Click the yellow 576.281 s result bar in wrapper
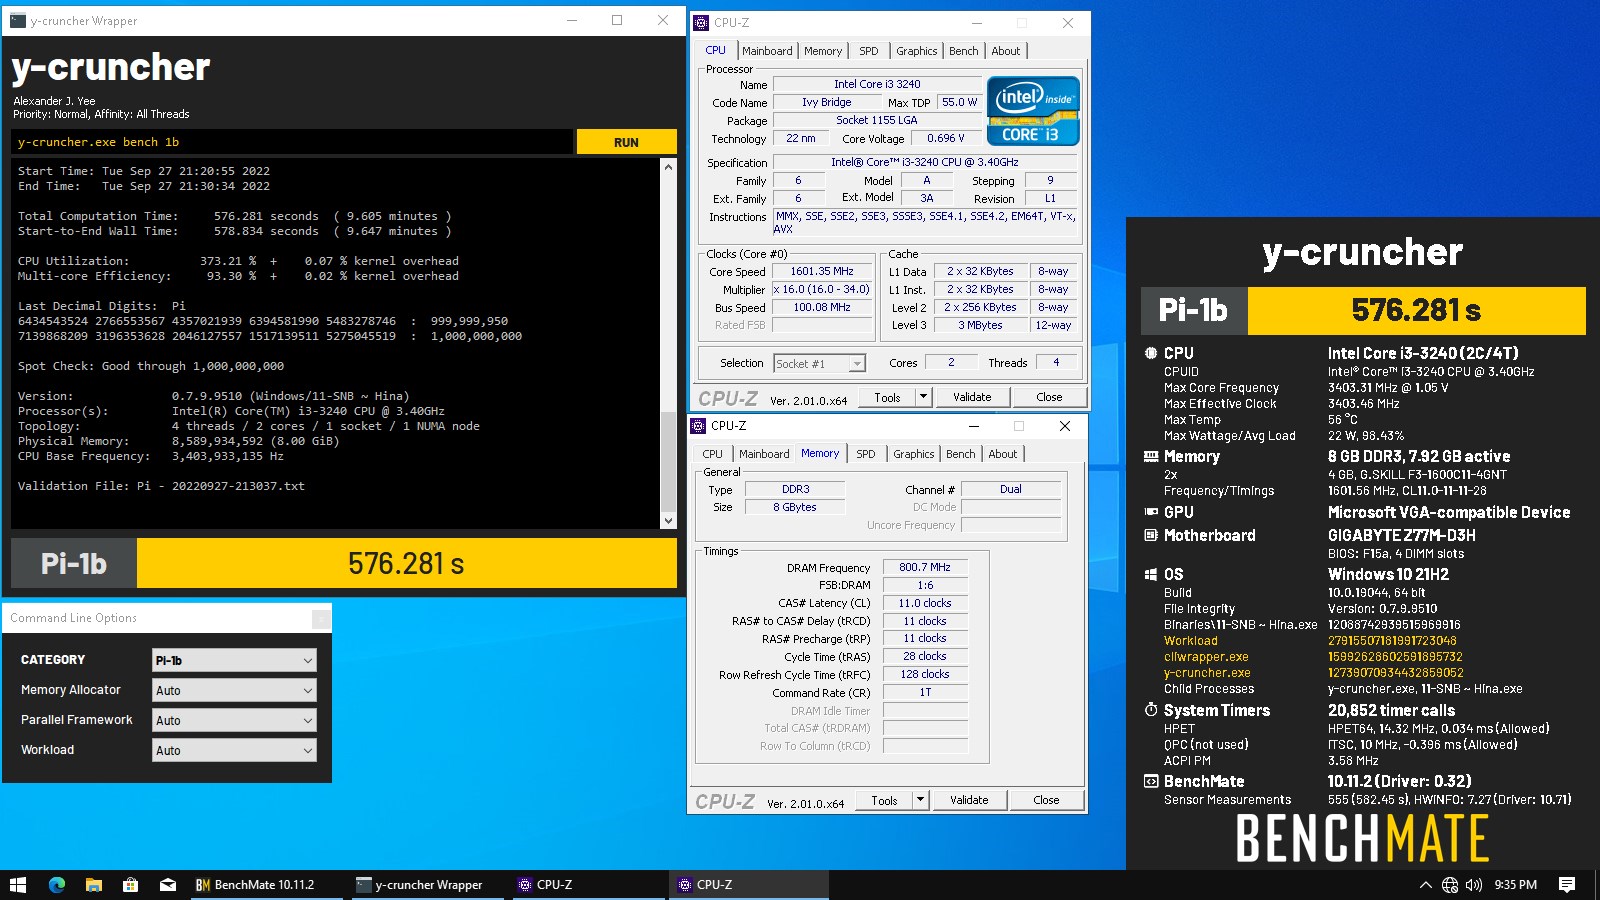Viewport: 1600px width, 900px height. (407, 564)
